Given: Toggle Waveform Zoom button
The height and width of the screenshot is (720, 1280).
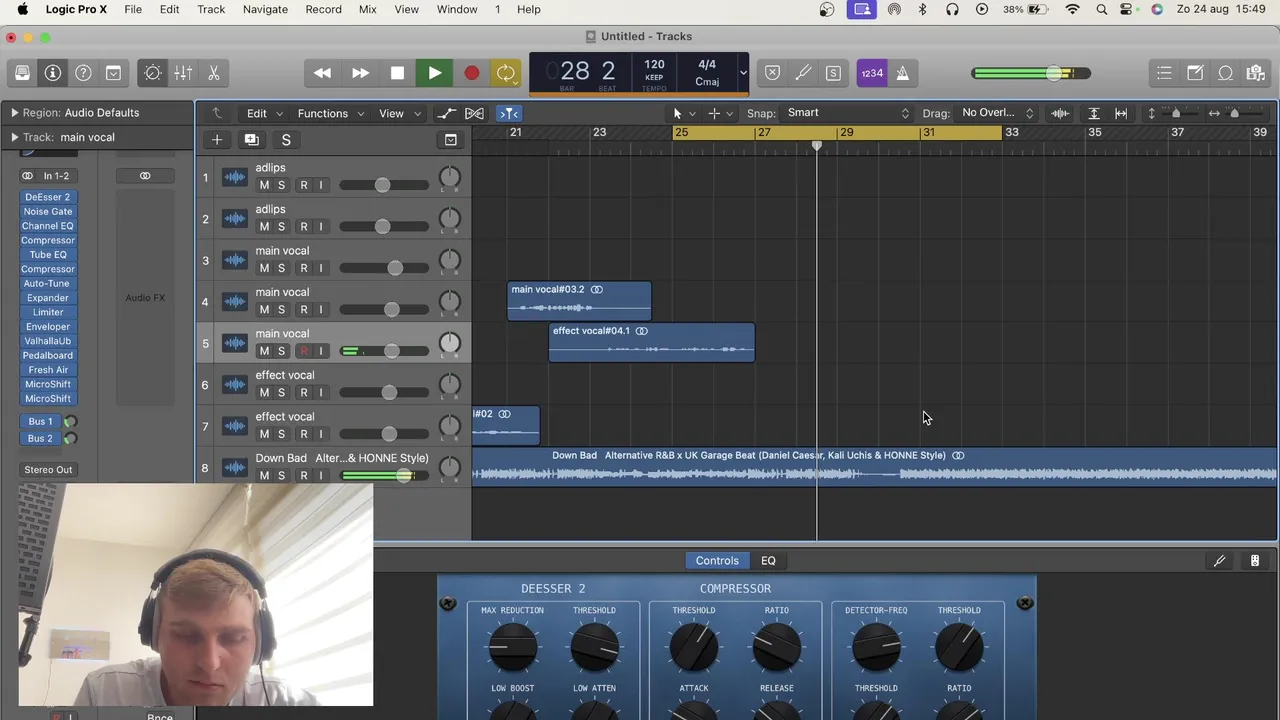Looking at the screenshot, I should pos(1060,113).
